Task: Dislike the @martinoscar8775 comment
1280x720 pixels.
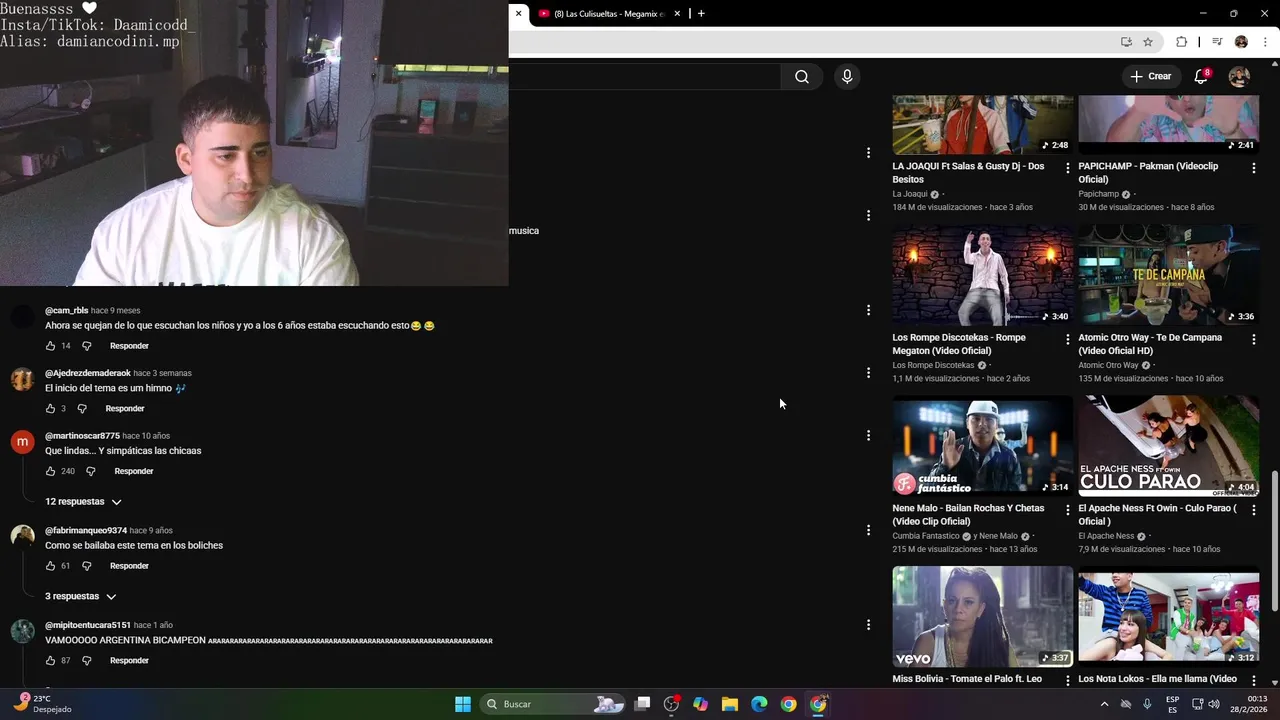Action: (x=90, y=471)
